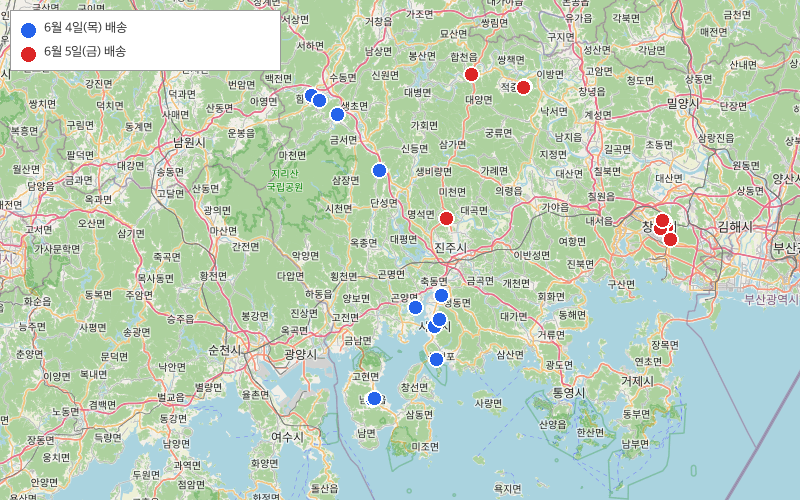The image size is (800, 500).
Task: Click the 벌교읍 label
Action: coord(170,397)
